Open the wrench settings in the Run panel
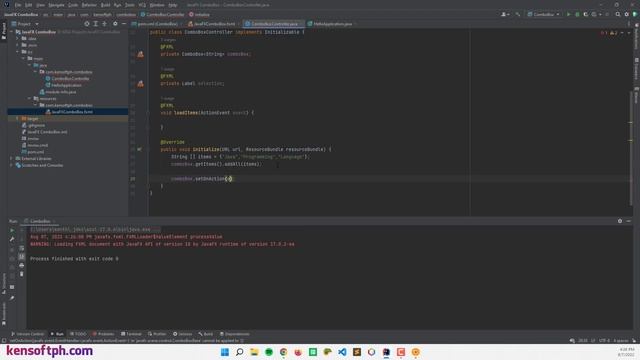The width and height of the screenshot is (640, 360). (12, 239)
